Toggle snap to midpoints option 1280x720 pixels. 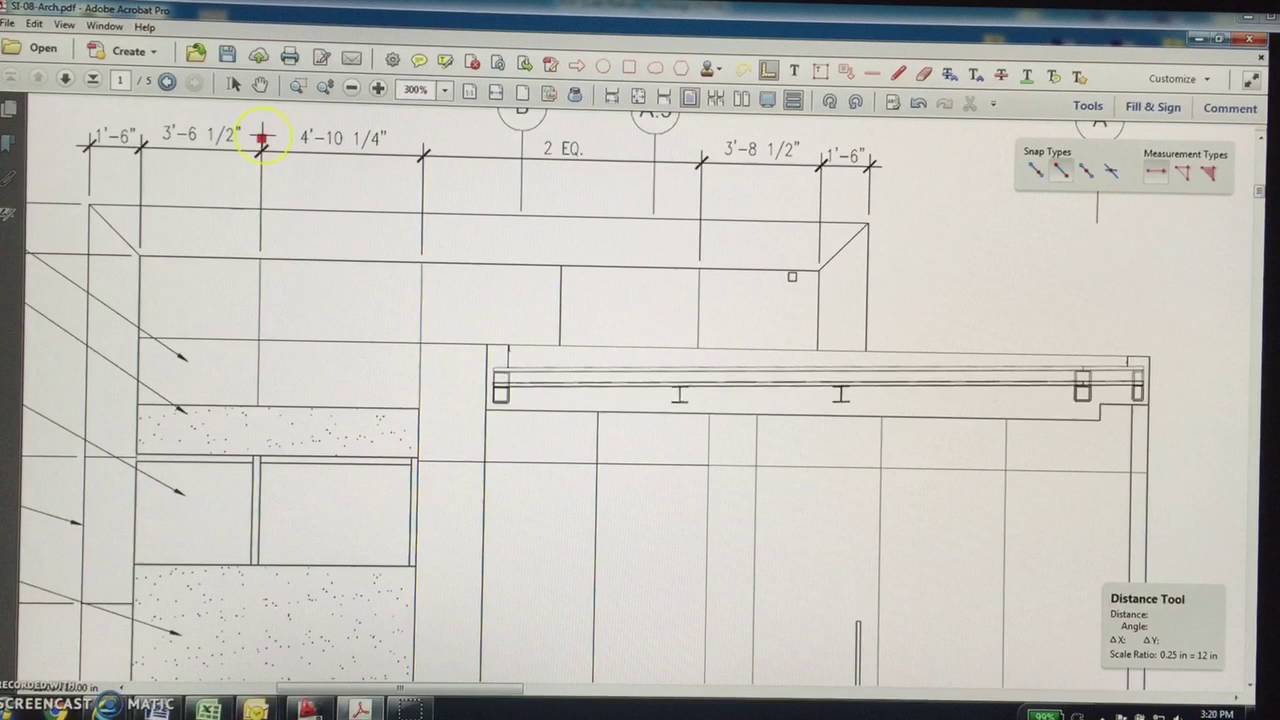point(1086,172)
